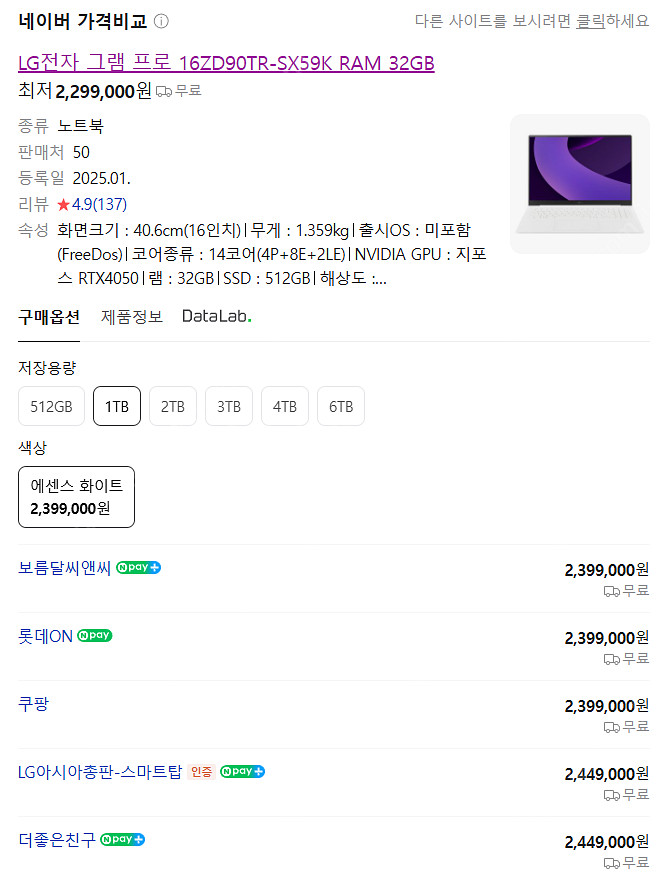Click the red star rating icon
Screen dimensions: 662x879
click(x=63, y=205)
